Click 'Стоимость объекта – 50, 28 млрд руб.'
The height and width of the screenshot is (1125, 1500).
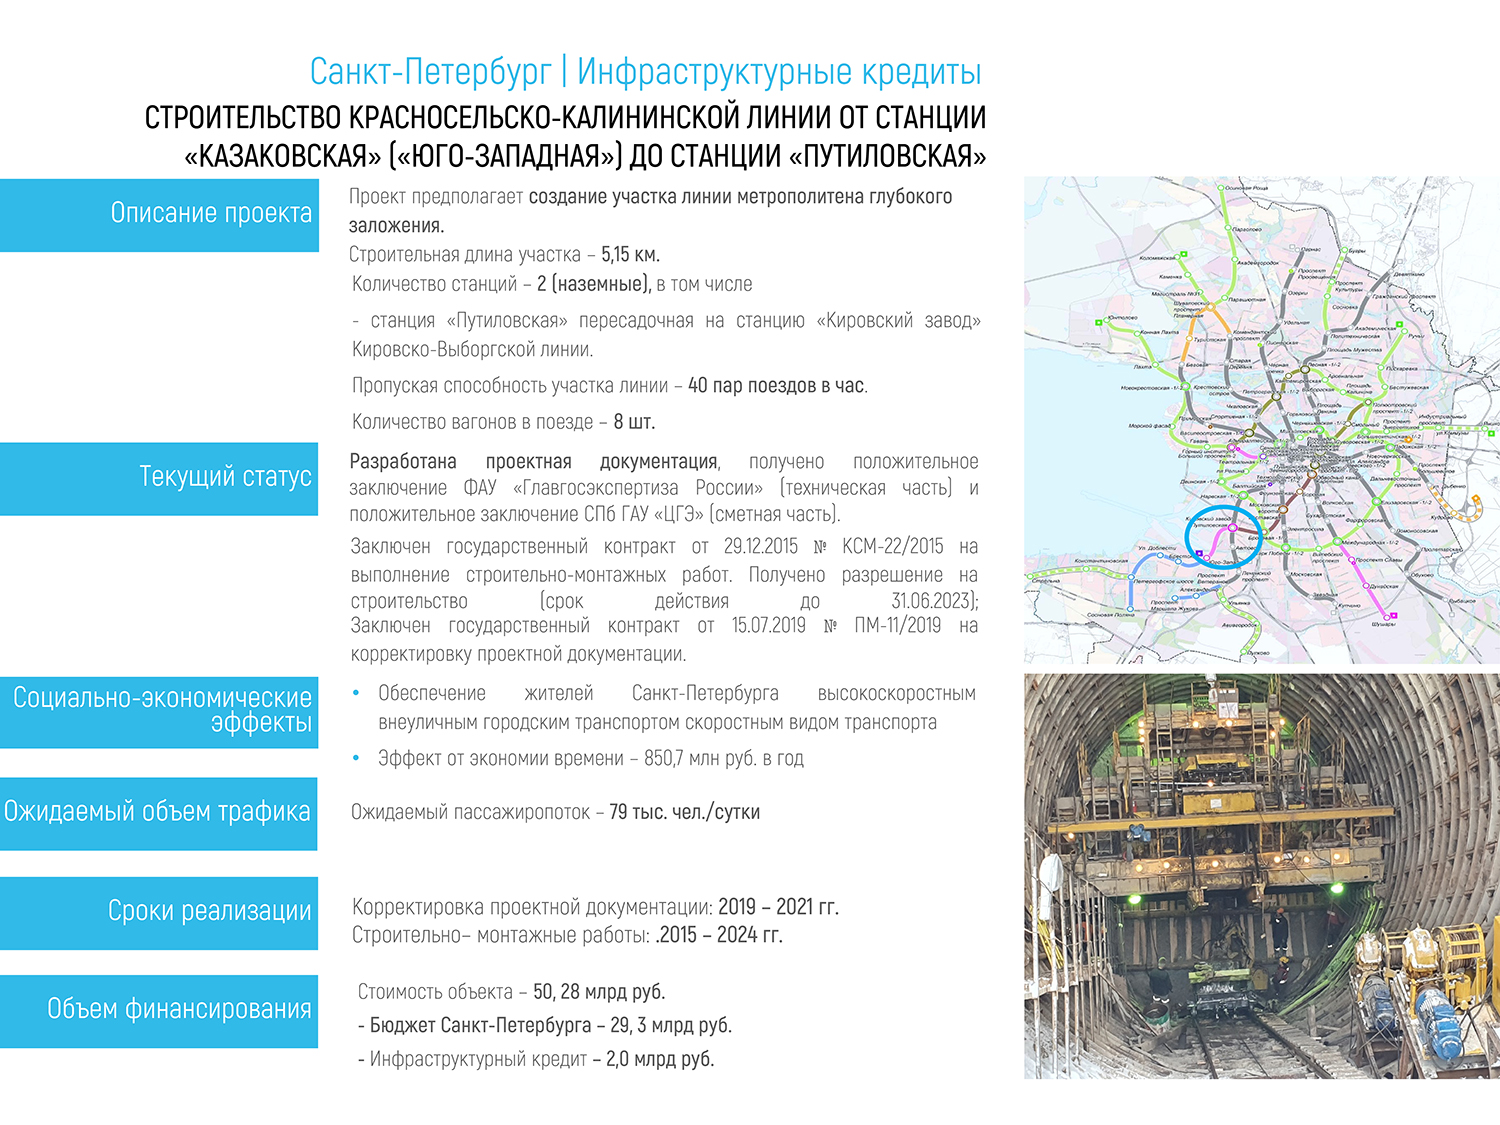(511, 992)
